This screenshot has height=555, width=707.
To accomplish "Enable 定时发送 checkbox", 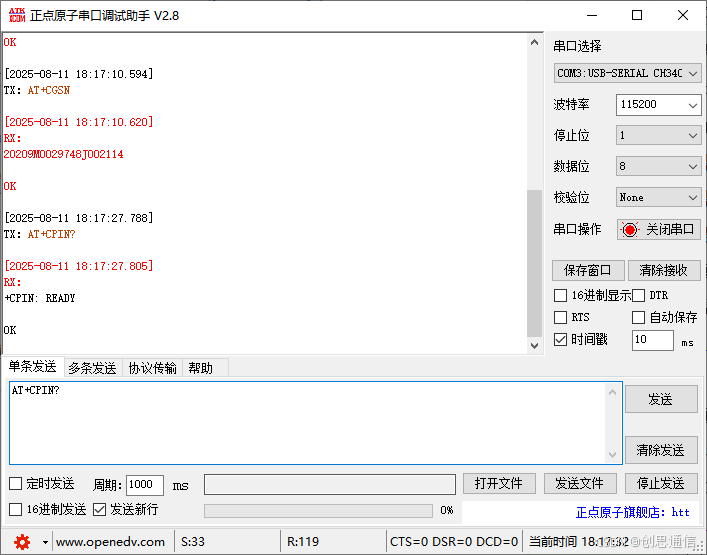I will point(16,484).
